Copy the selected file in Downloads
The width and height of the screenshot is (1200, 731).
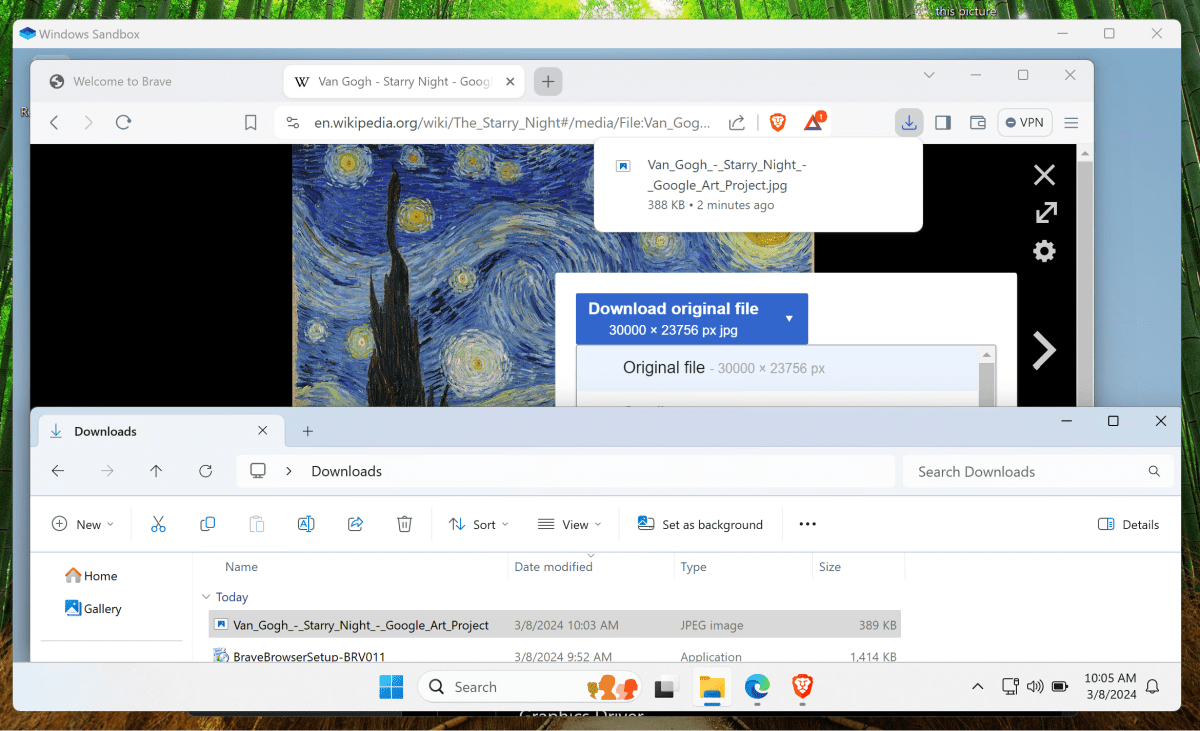207,523
